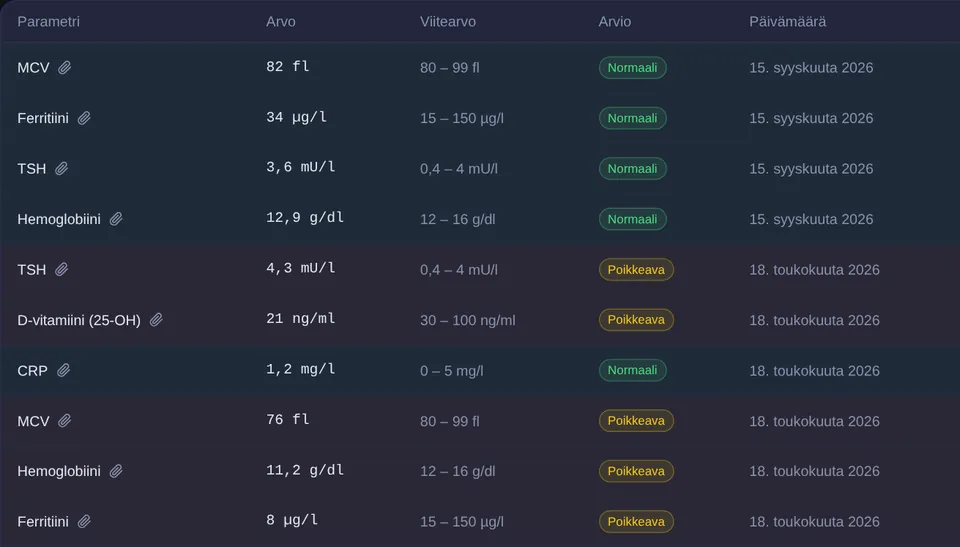Open attachment icon for Hemoglobiini 11,2 g/dl row
Image resolution: width=960 pixels, height=547 pixels.
tap(116, 471)
